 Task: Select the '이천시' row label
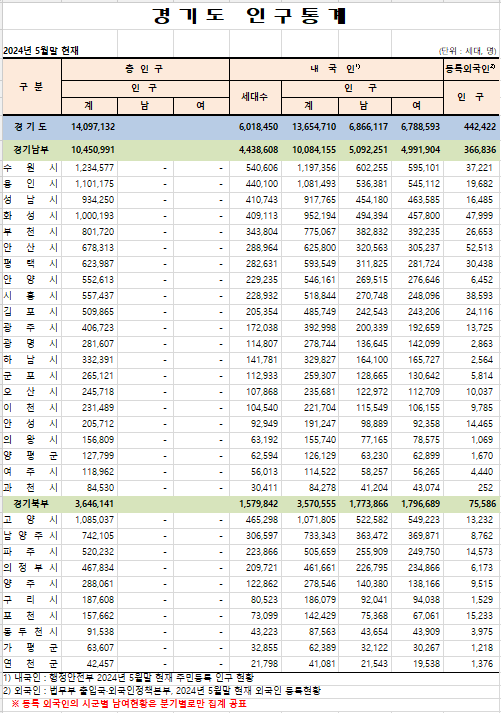30,408
